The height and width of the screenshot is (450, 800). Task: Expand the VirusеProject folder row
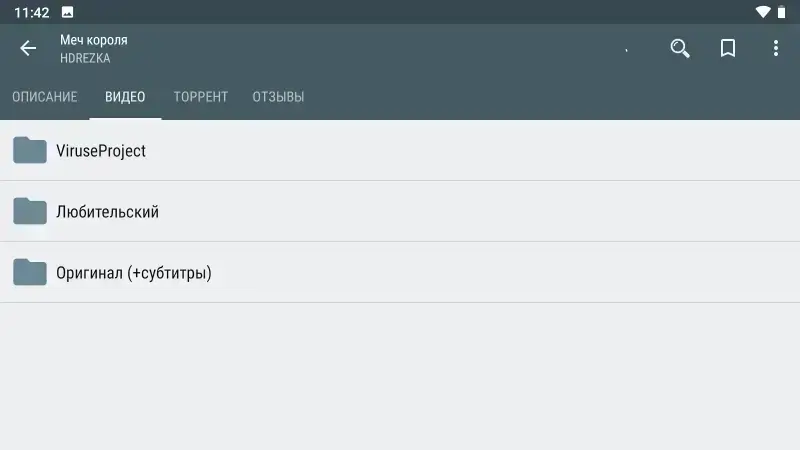click(x=400, y=151)
